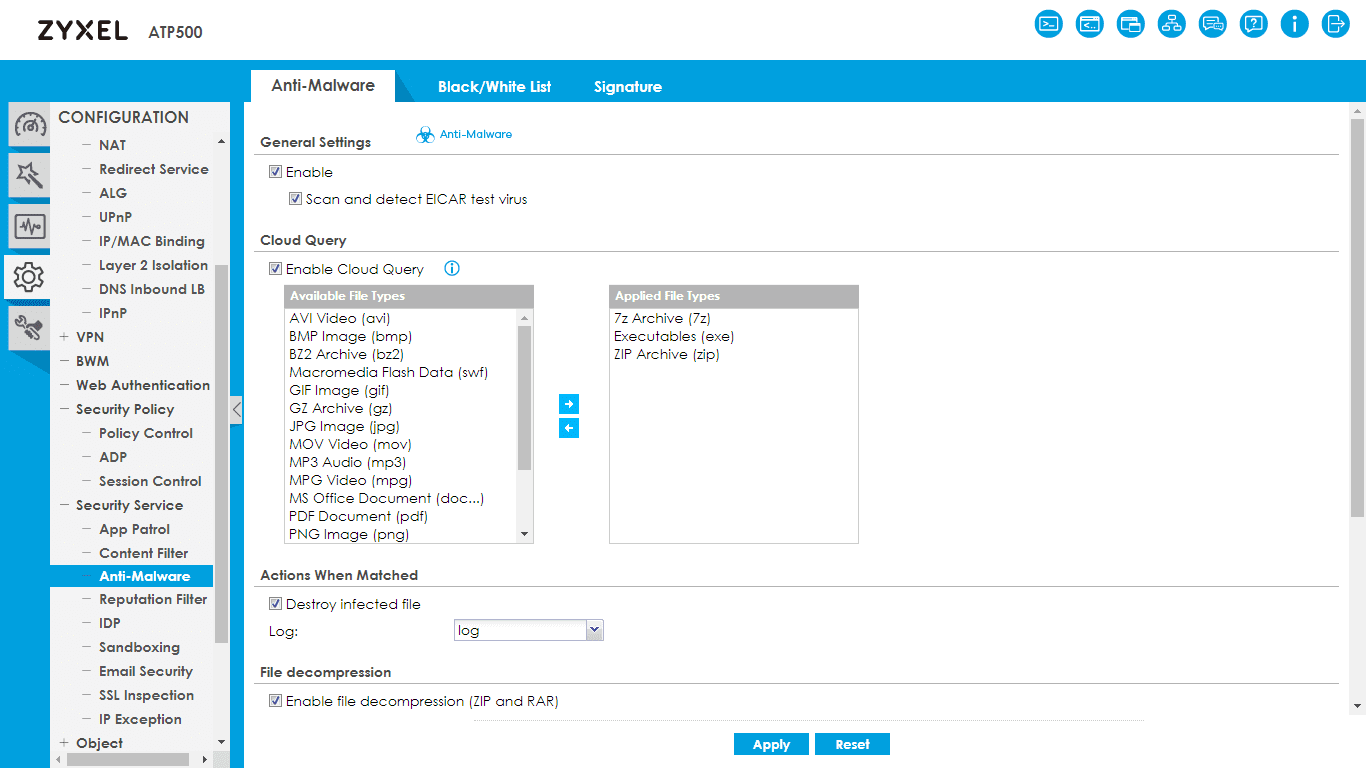Screen dimensions: 1366x768
Task: Open the Monitor waveform icon
Action: click(30, 227)
